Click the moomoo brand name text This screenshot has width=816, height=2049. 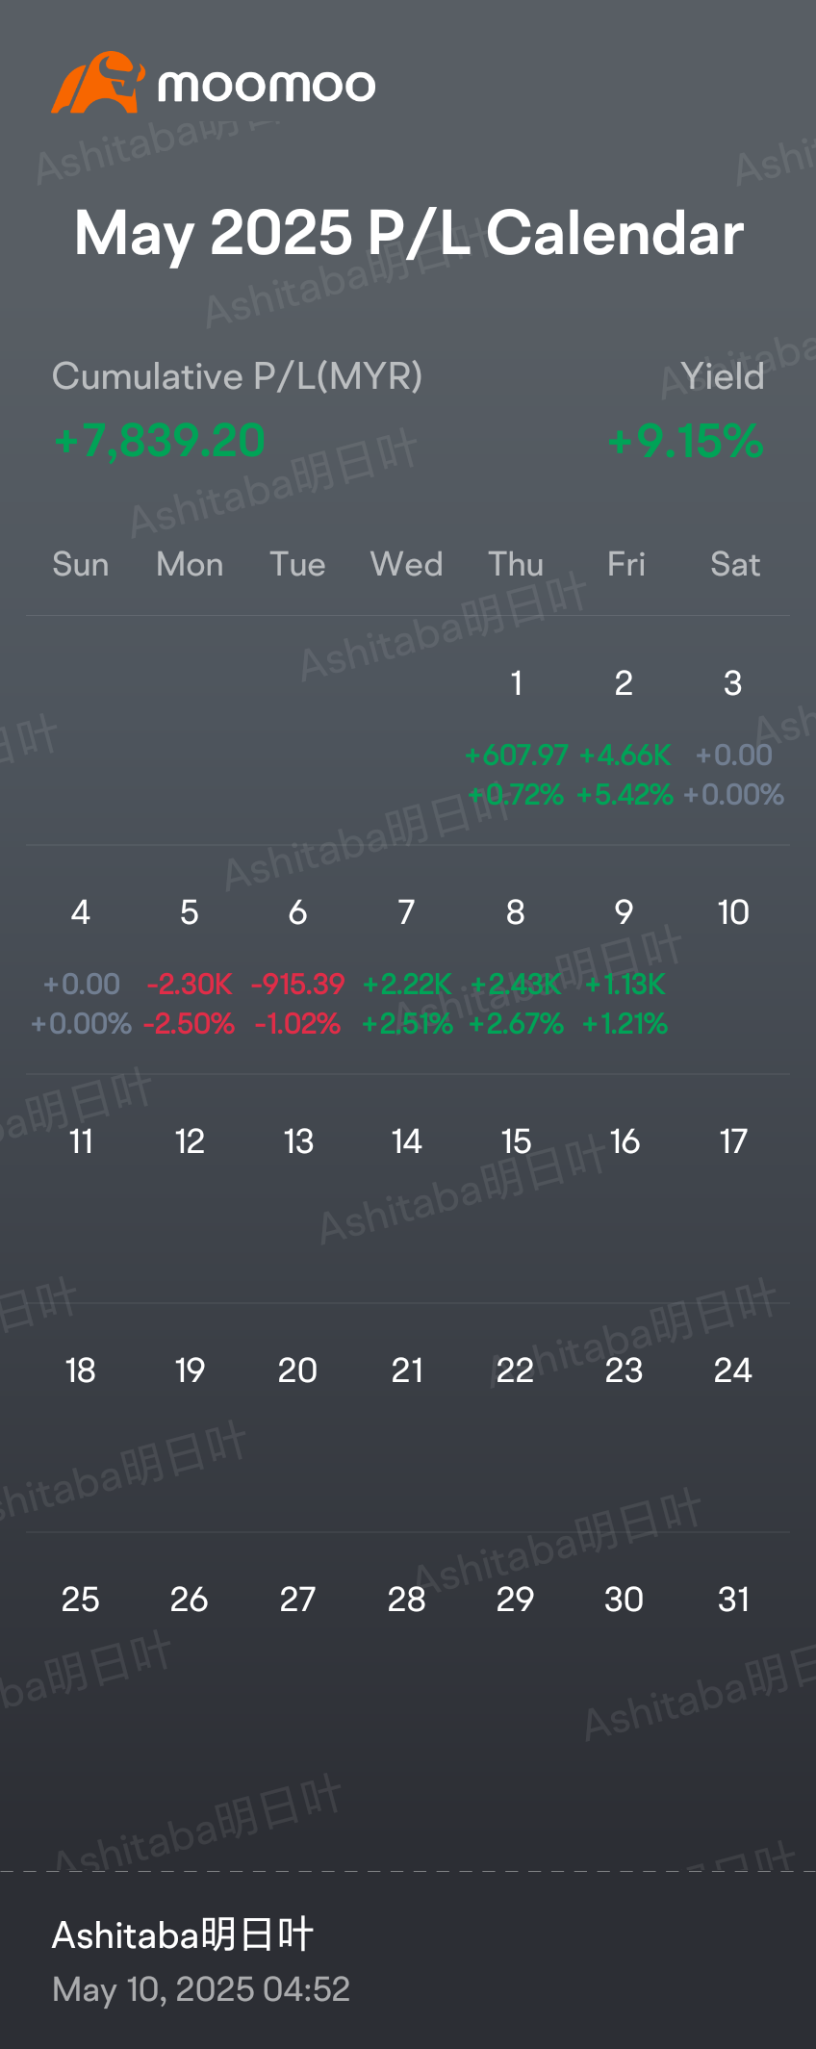(x=266, y=86)
